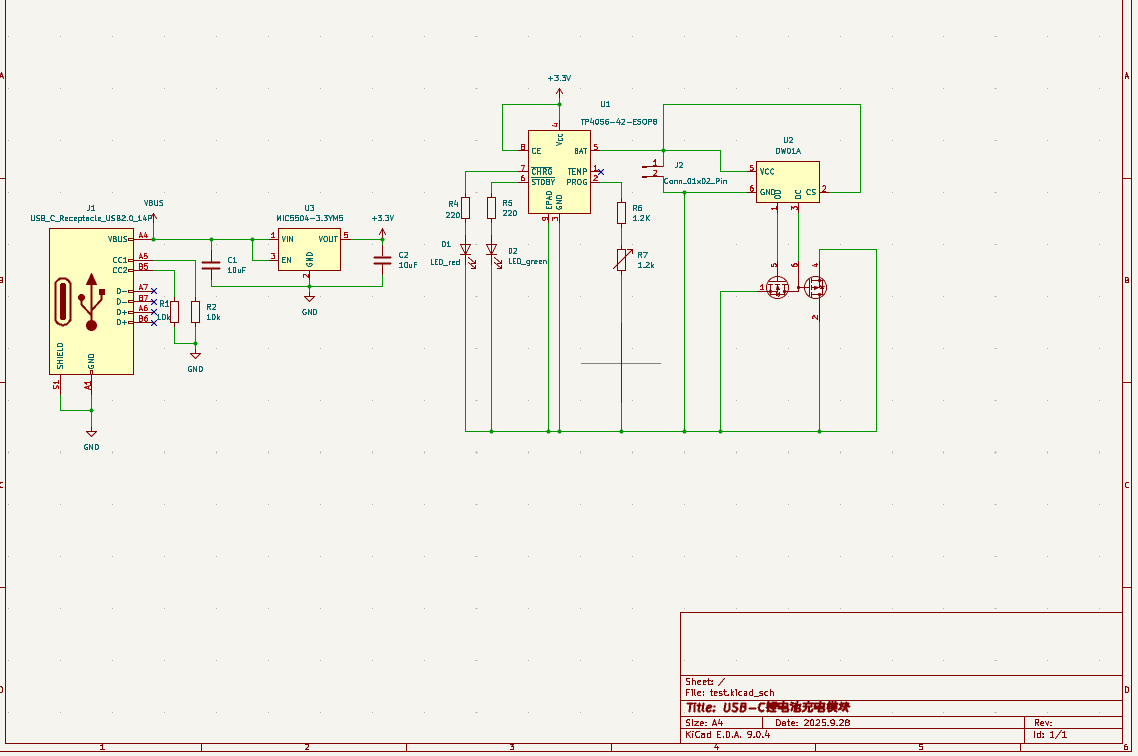The image size is (1138, 756).
Task: Click the left MOSFET symbol below U2
Action: pyautogui.click(x=777, y=288)
